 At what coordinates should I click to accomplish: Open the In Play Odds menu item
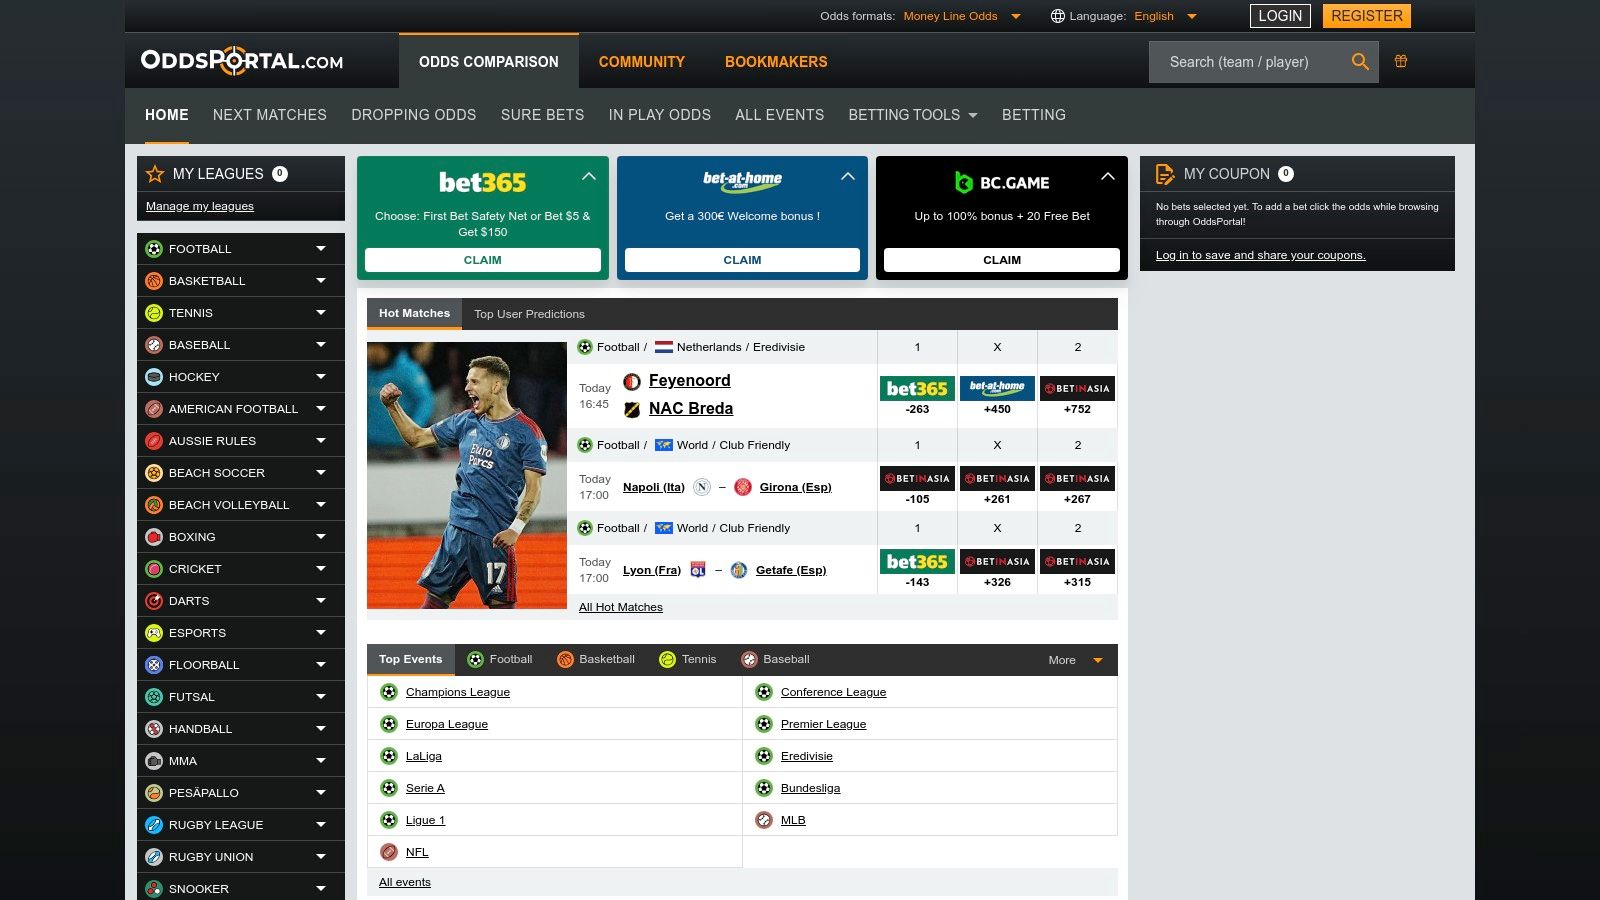click(660, 115)
